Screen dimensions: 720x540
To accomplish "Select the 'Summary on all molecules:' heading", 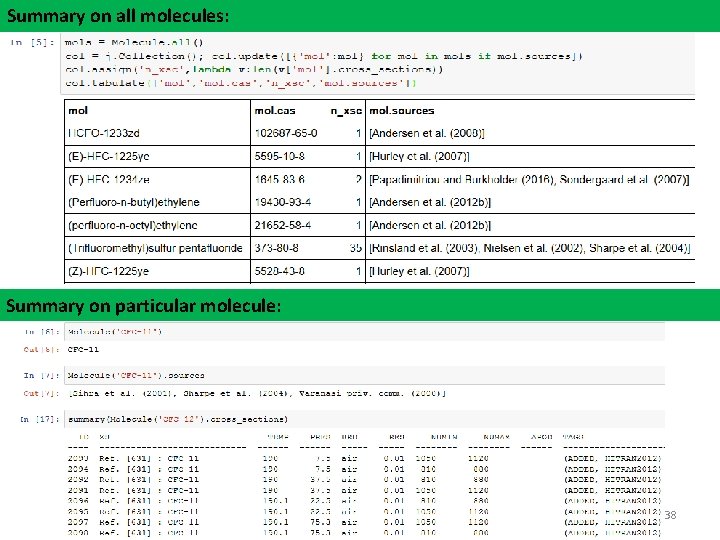I will pyautogui.click(x=118, y=16).
